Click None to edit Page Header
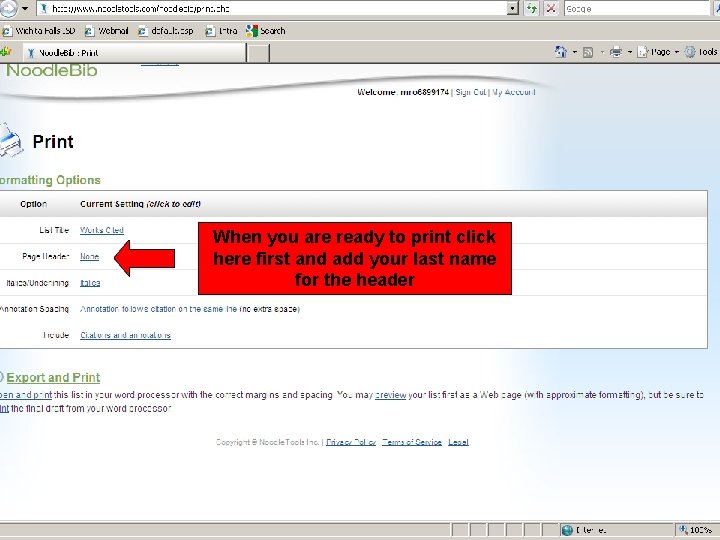720x540 pixels. [90, 257]
